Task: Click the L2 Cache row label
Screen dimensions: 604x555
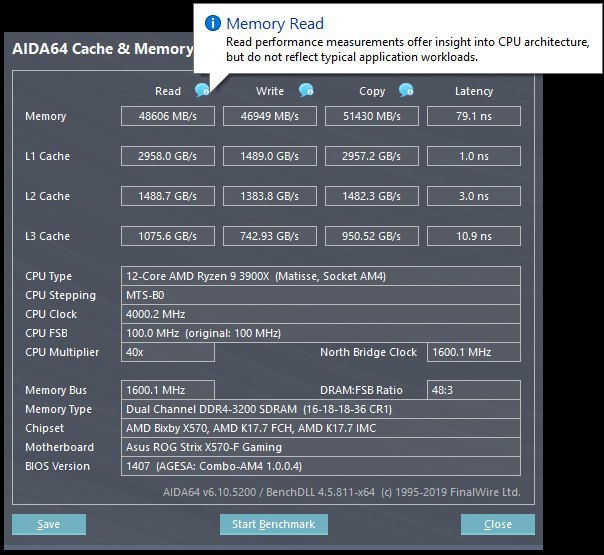Action: click(x=47, y=196)
